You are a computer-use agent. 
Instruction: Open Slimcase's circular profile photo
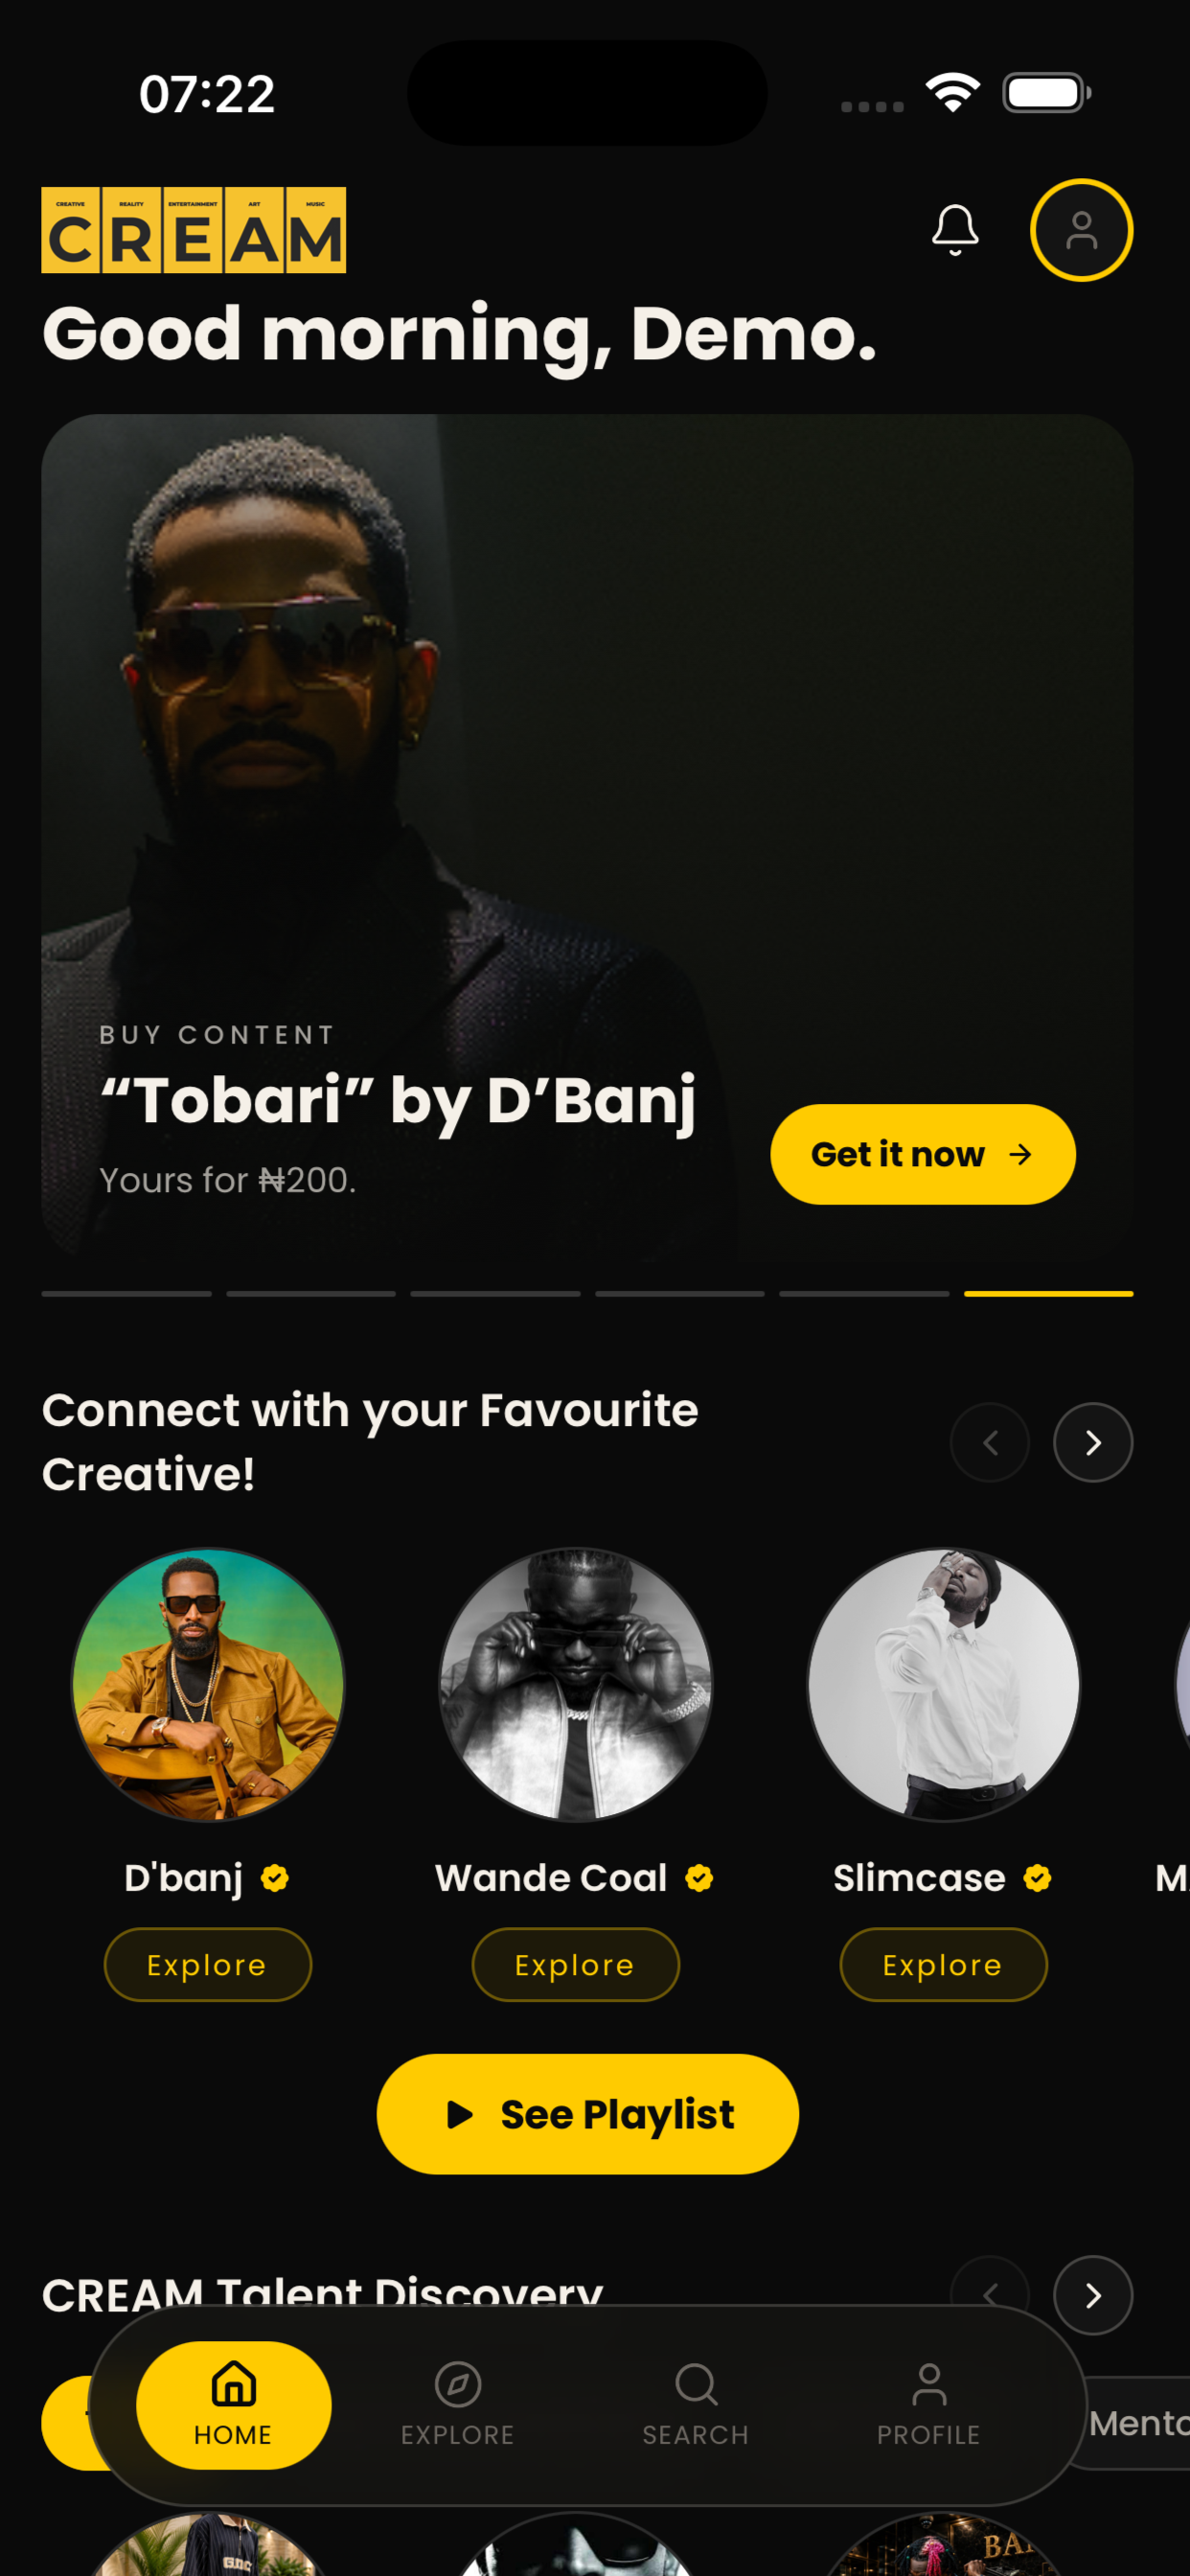click(x=944, y=1685)
